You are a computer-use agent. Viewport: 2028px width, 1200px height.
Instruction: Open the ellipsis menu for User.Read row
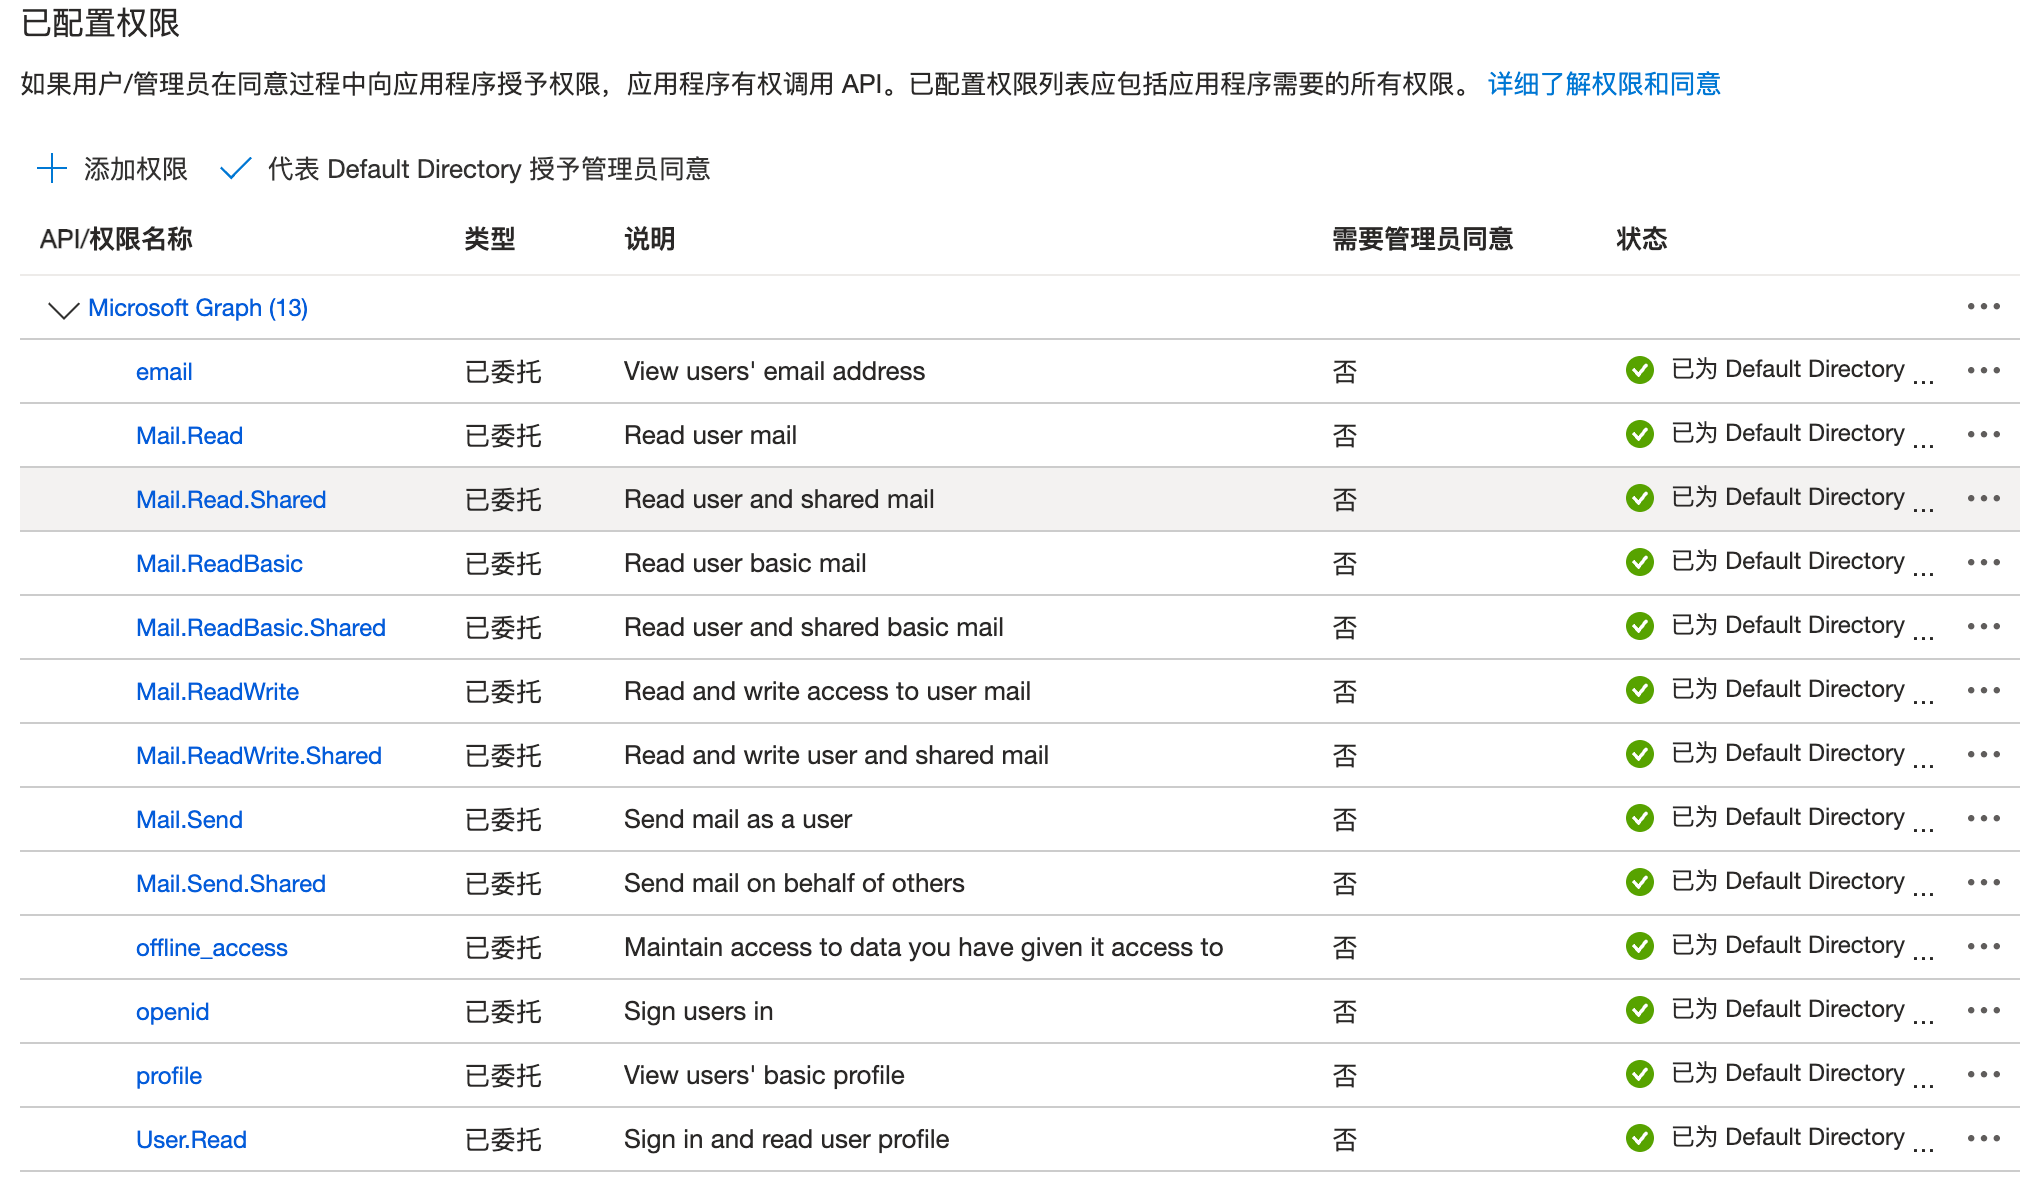coord(1983,1139)
